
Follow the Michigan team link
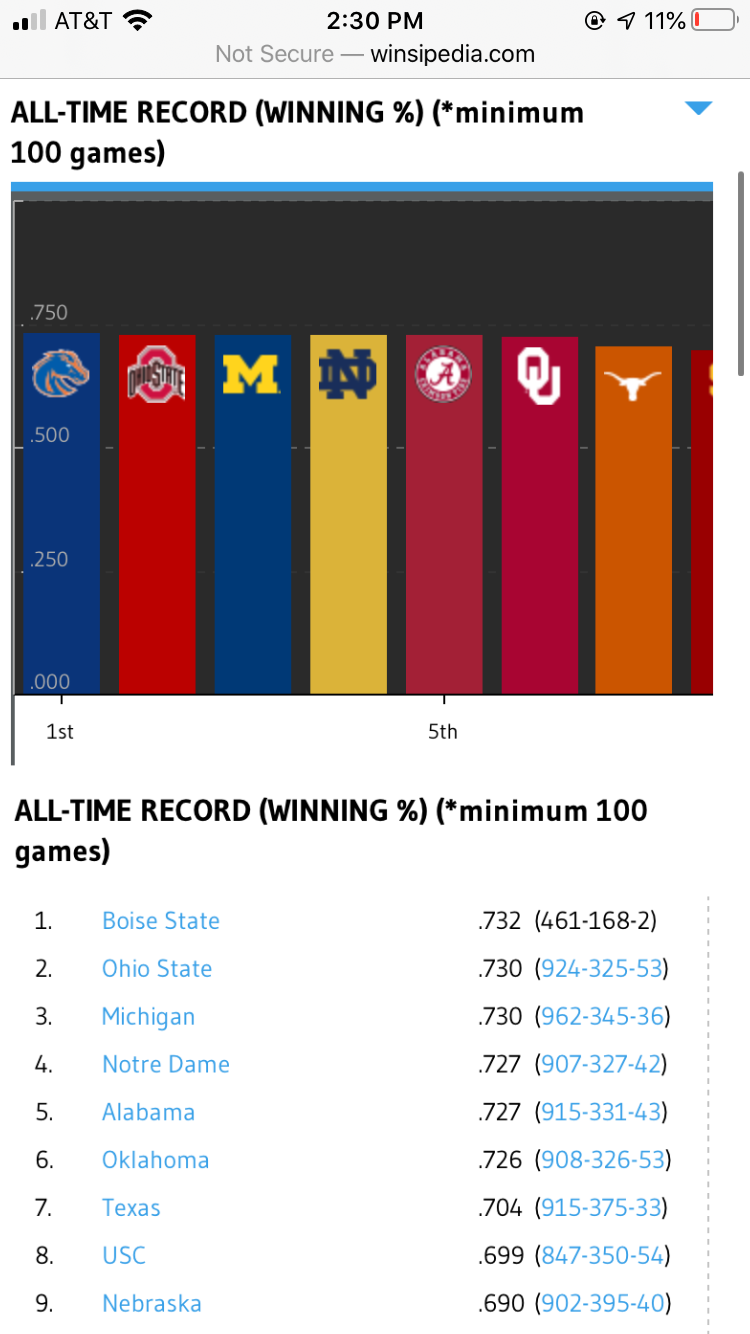148,1017
